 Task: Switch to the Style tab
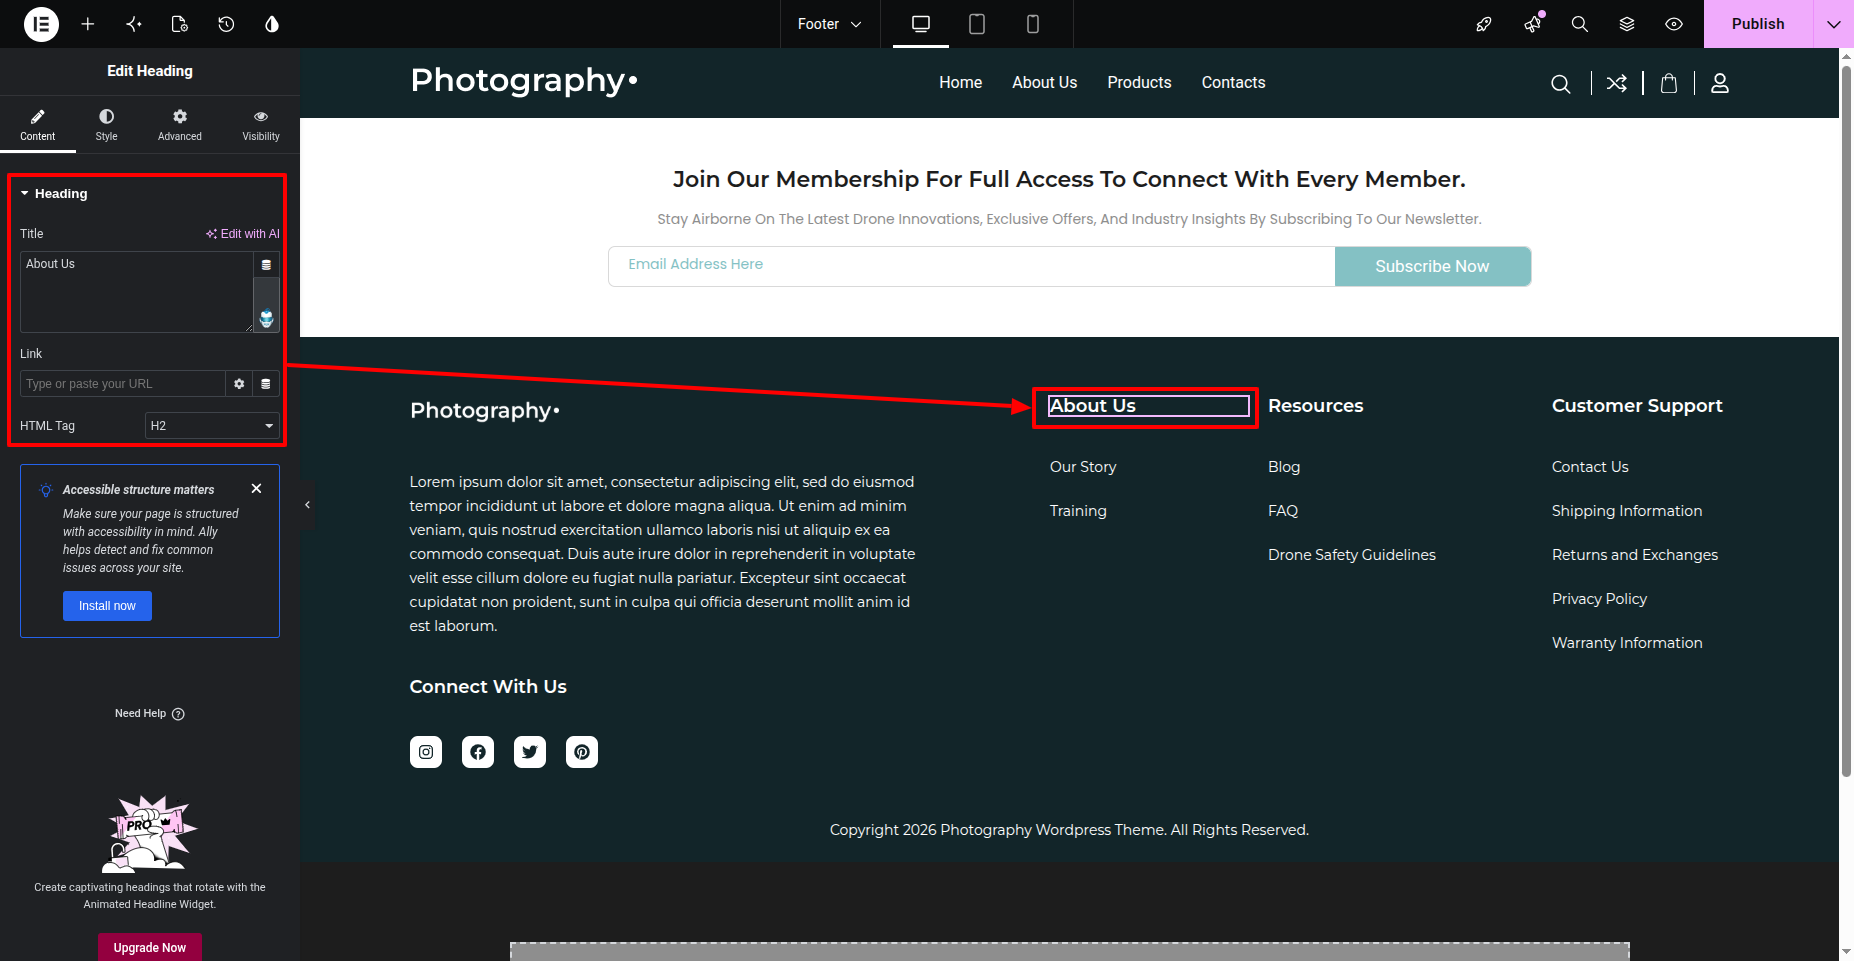tap(106, 125)
